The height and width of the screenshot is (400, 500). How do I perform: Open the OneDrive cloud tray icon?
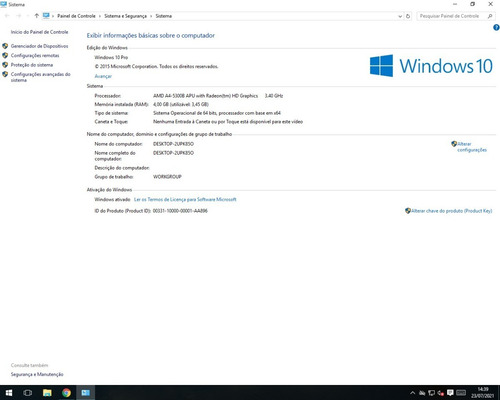point(422,393)
